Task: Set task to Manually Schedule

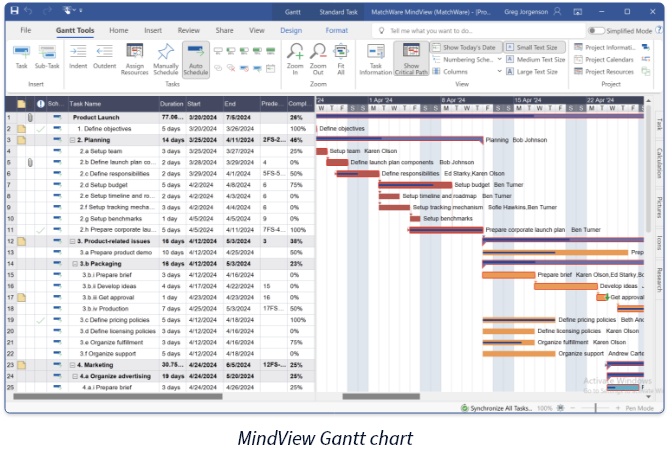Action: point(166,59)
